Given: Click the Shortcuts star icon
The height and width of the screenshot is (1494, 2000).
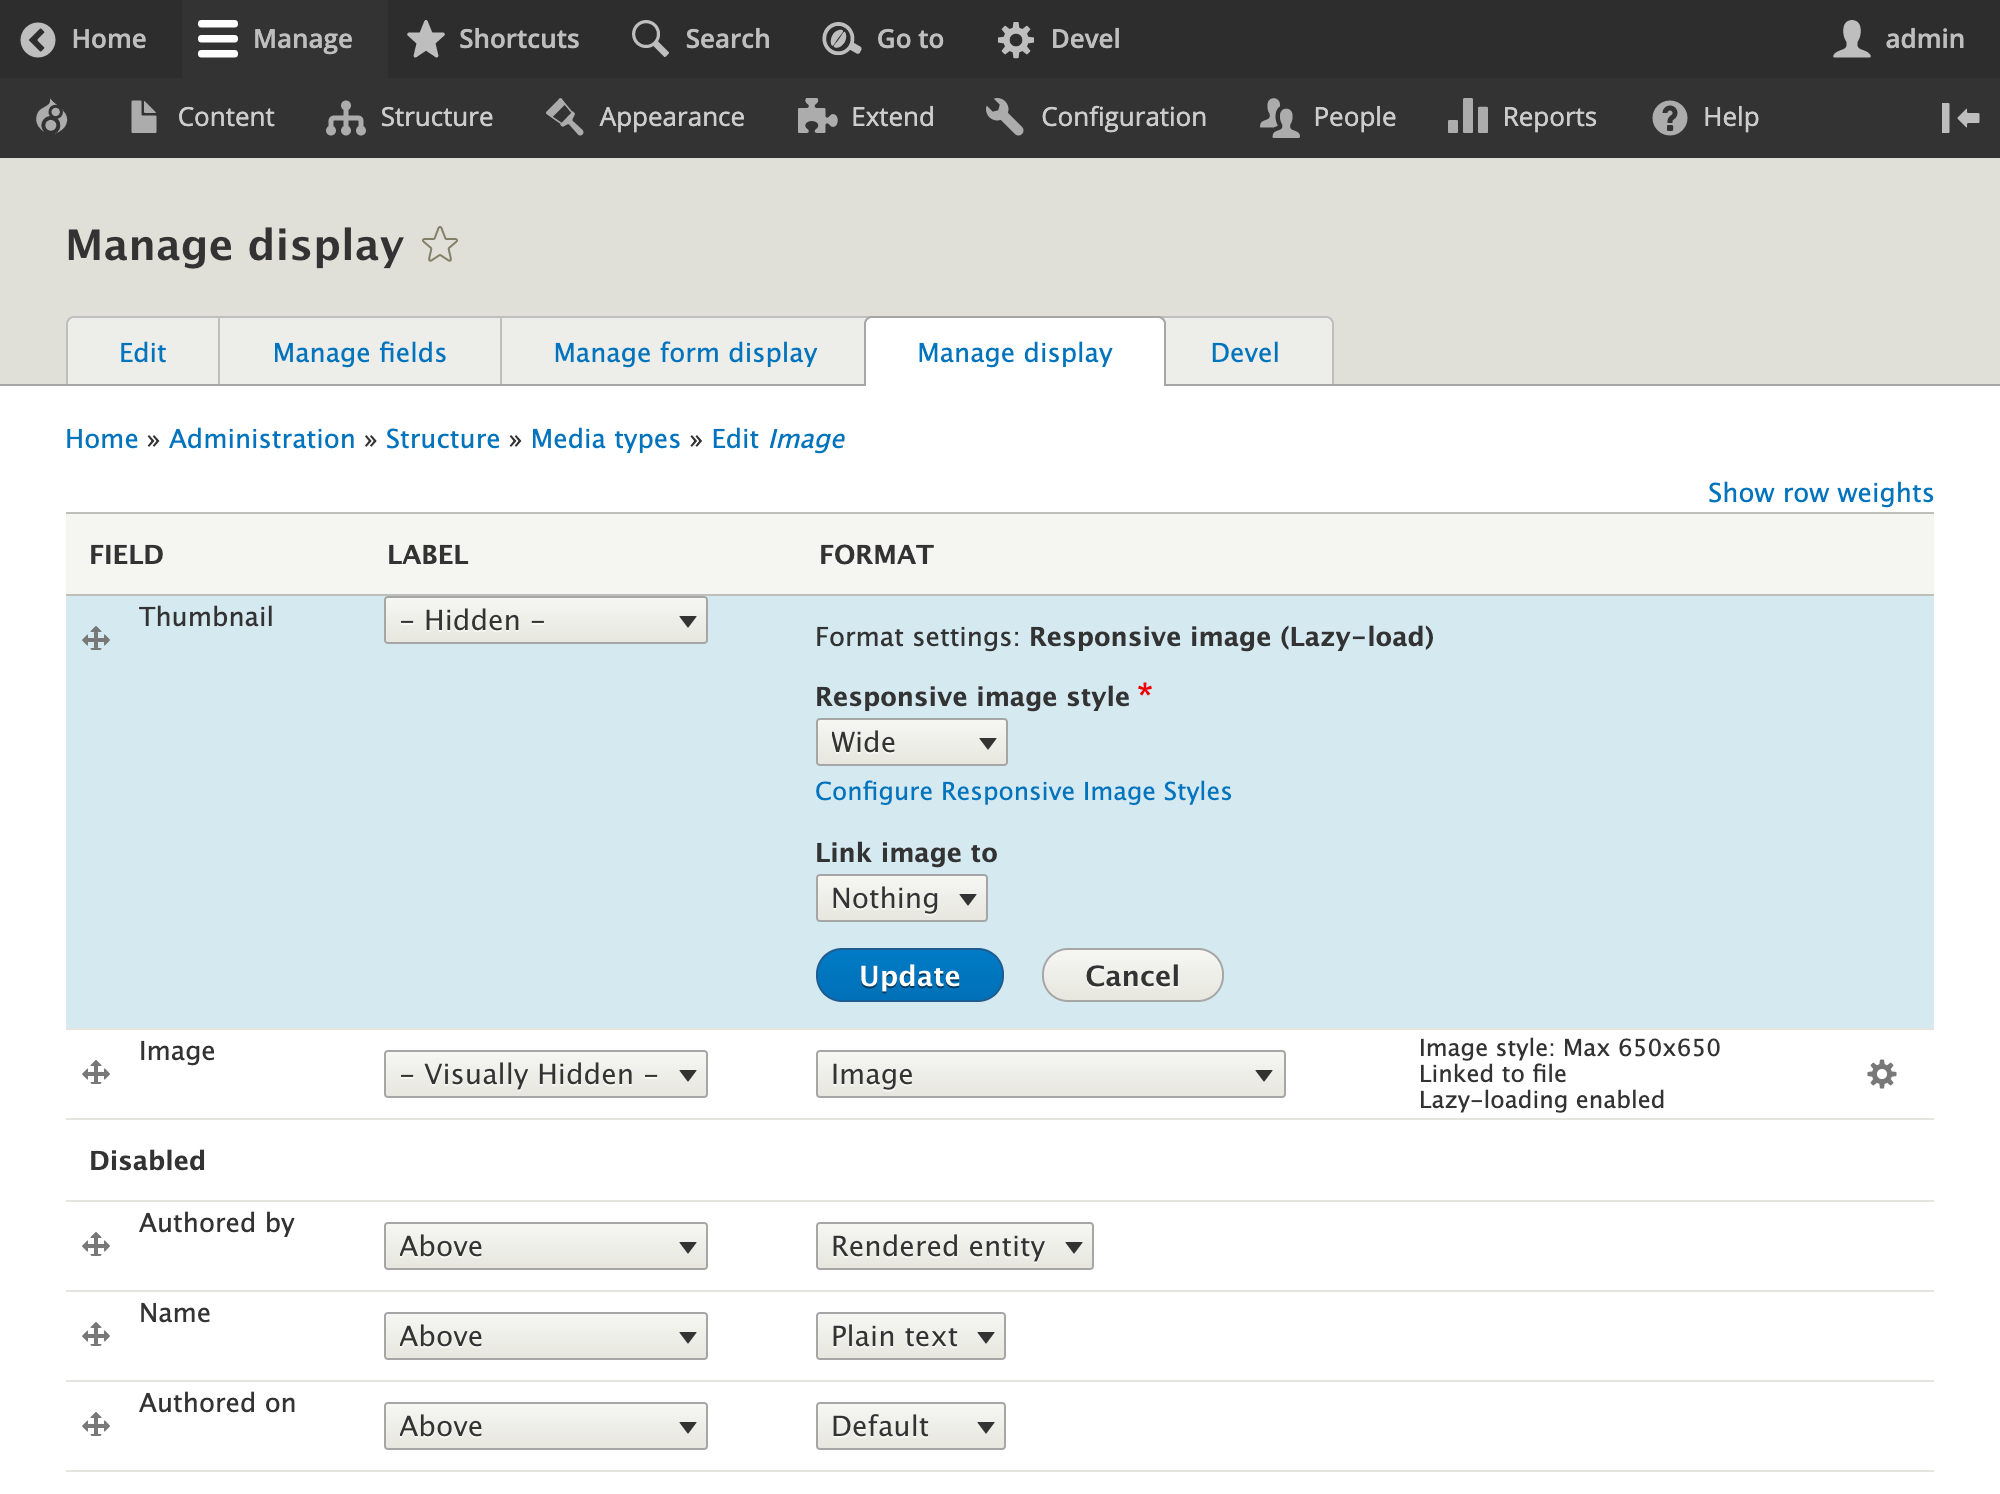Looking at the screenshot, I should tap(424, 38).
